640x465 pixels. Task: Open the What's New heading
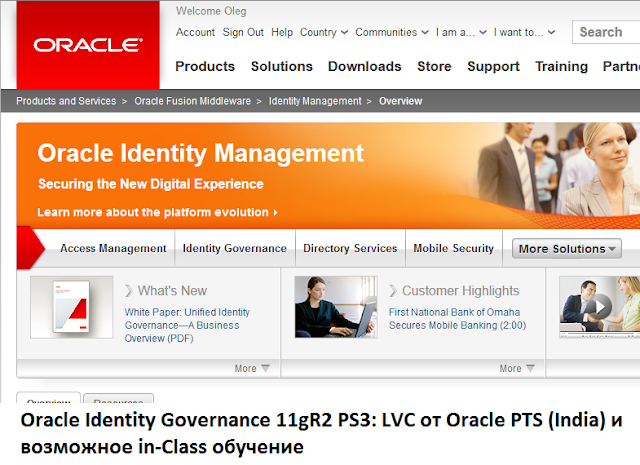(x=172, y=291)
